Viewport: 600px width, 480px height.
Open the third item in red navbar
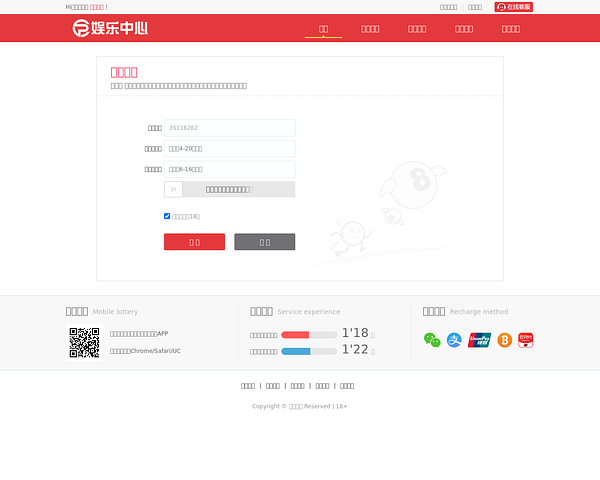point(417,29)
